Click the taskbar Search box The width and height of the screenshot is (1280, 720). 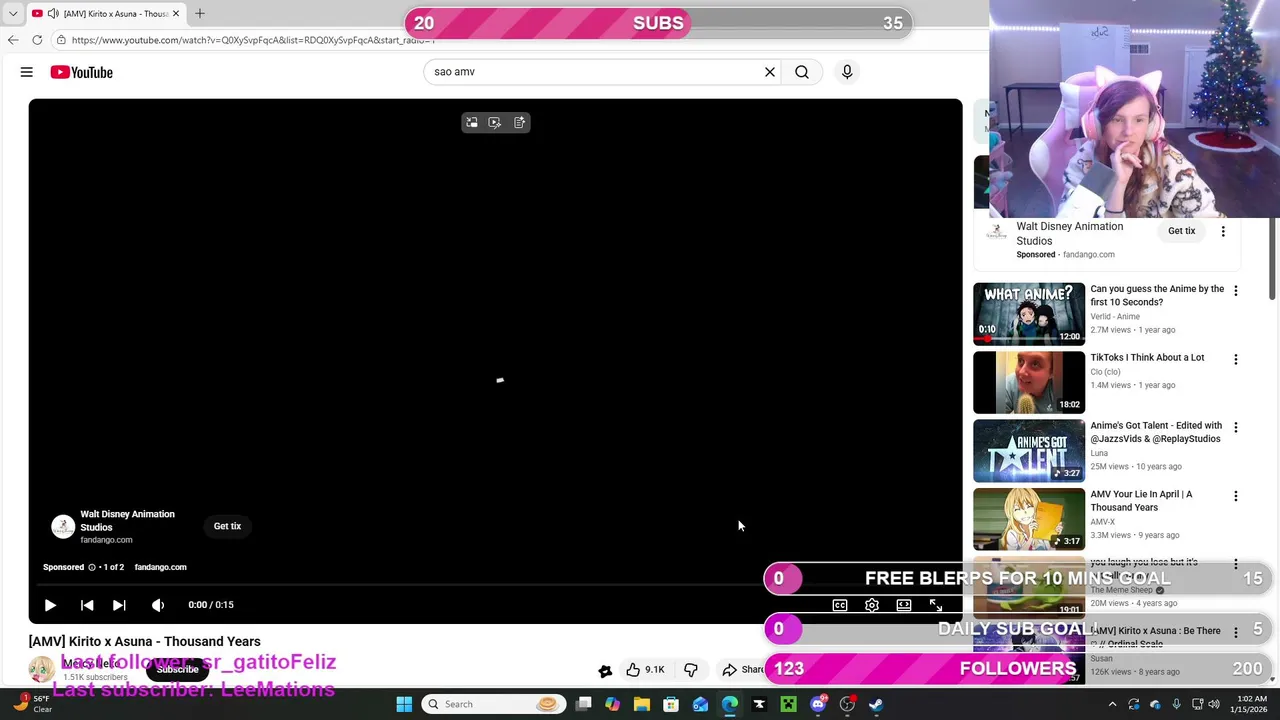493,704
